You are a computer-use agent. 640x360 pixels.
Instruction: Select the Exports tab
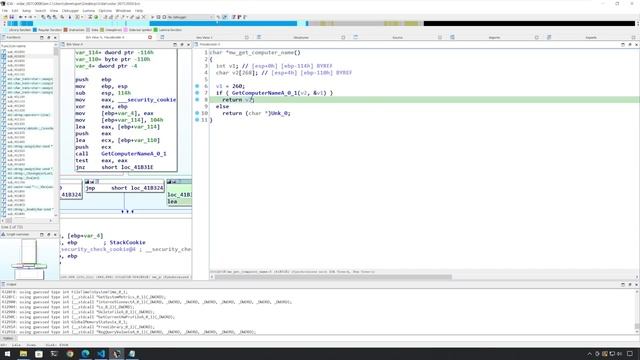click(591, 37)
